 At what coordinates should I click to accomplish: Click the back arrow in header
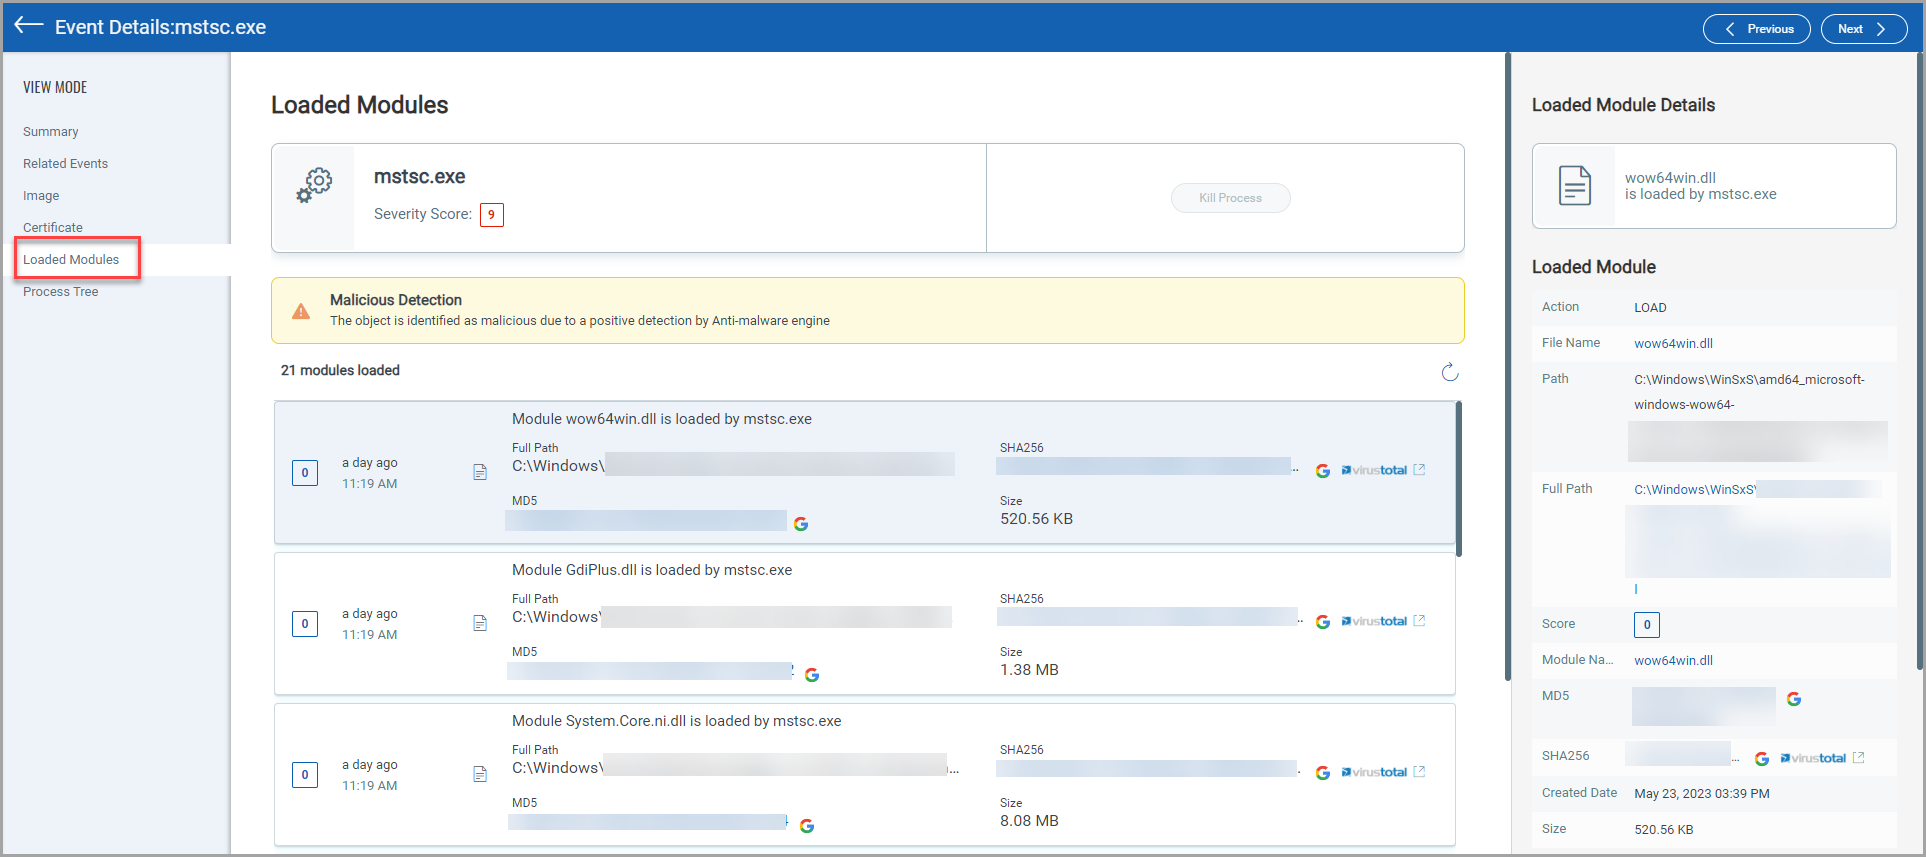point(29,26)
